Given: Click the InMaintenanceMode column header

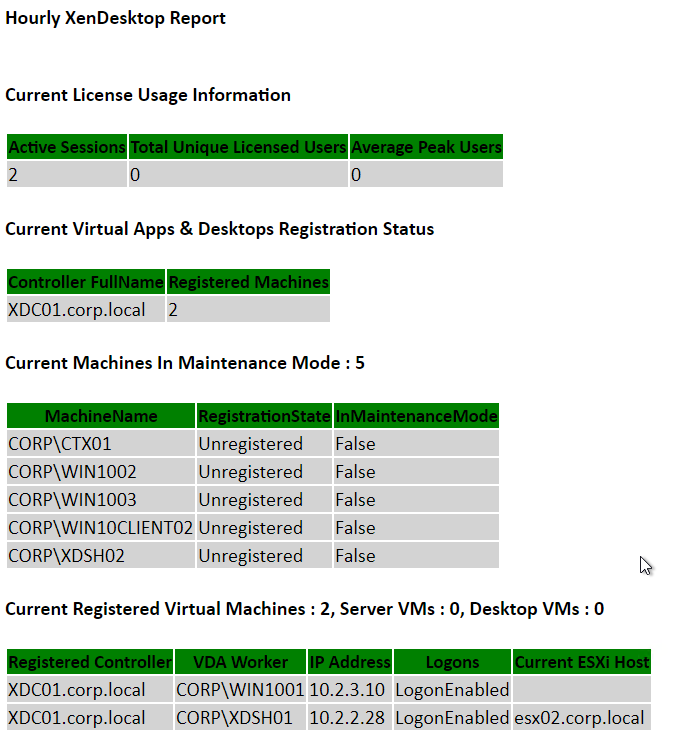Looking at the screenshot, I should (416, 415).
